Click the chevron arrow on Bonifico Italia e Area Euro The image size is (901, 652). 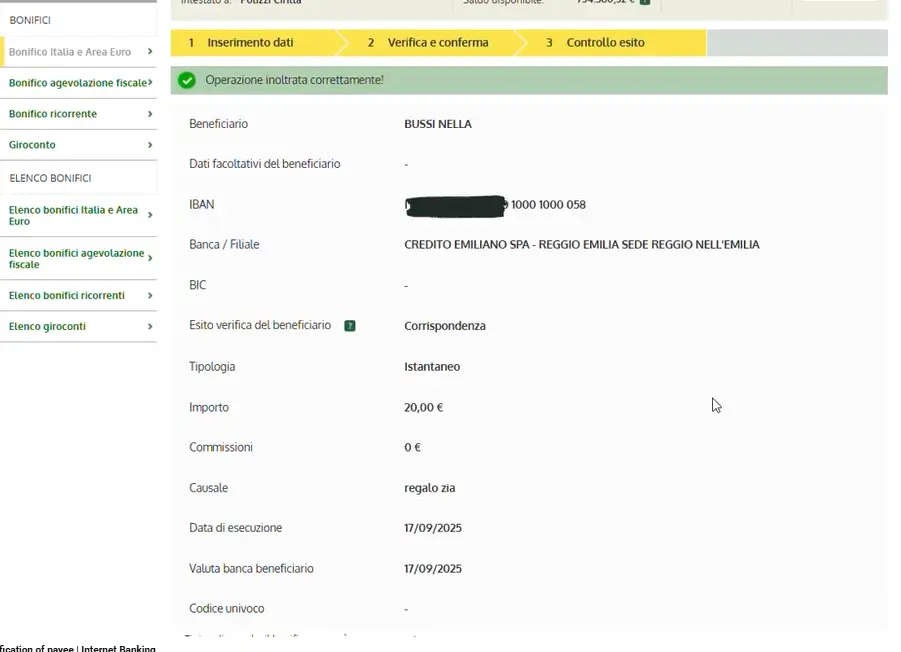click(150, 50)
